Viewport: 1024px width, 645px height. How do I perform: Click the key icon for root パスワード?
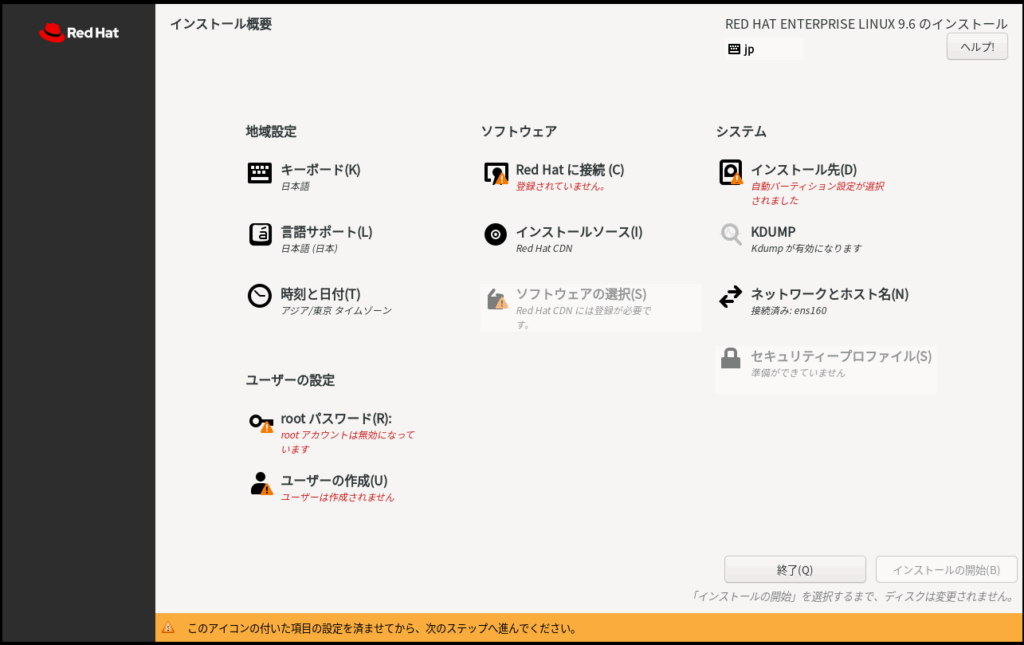pos(260,422)
